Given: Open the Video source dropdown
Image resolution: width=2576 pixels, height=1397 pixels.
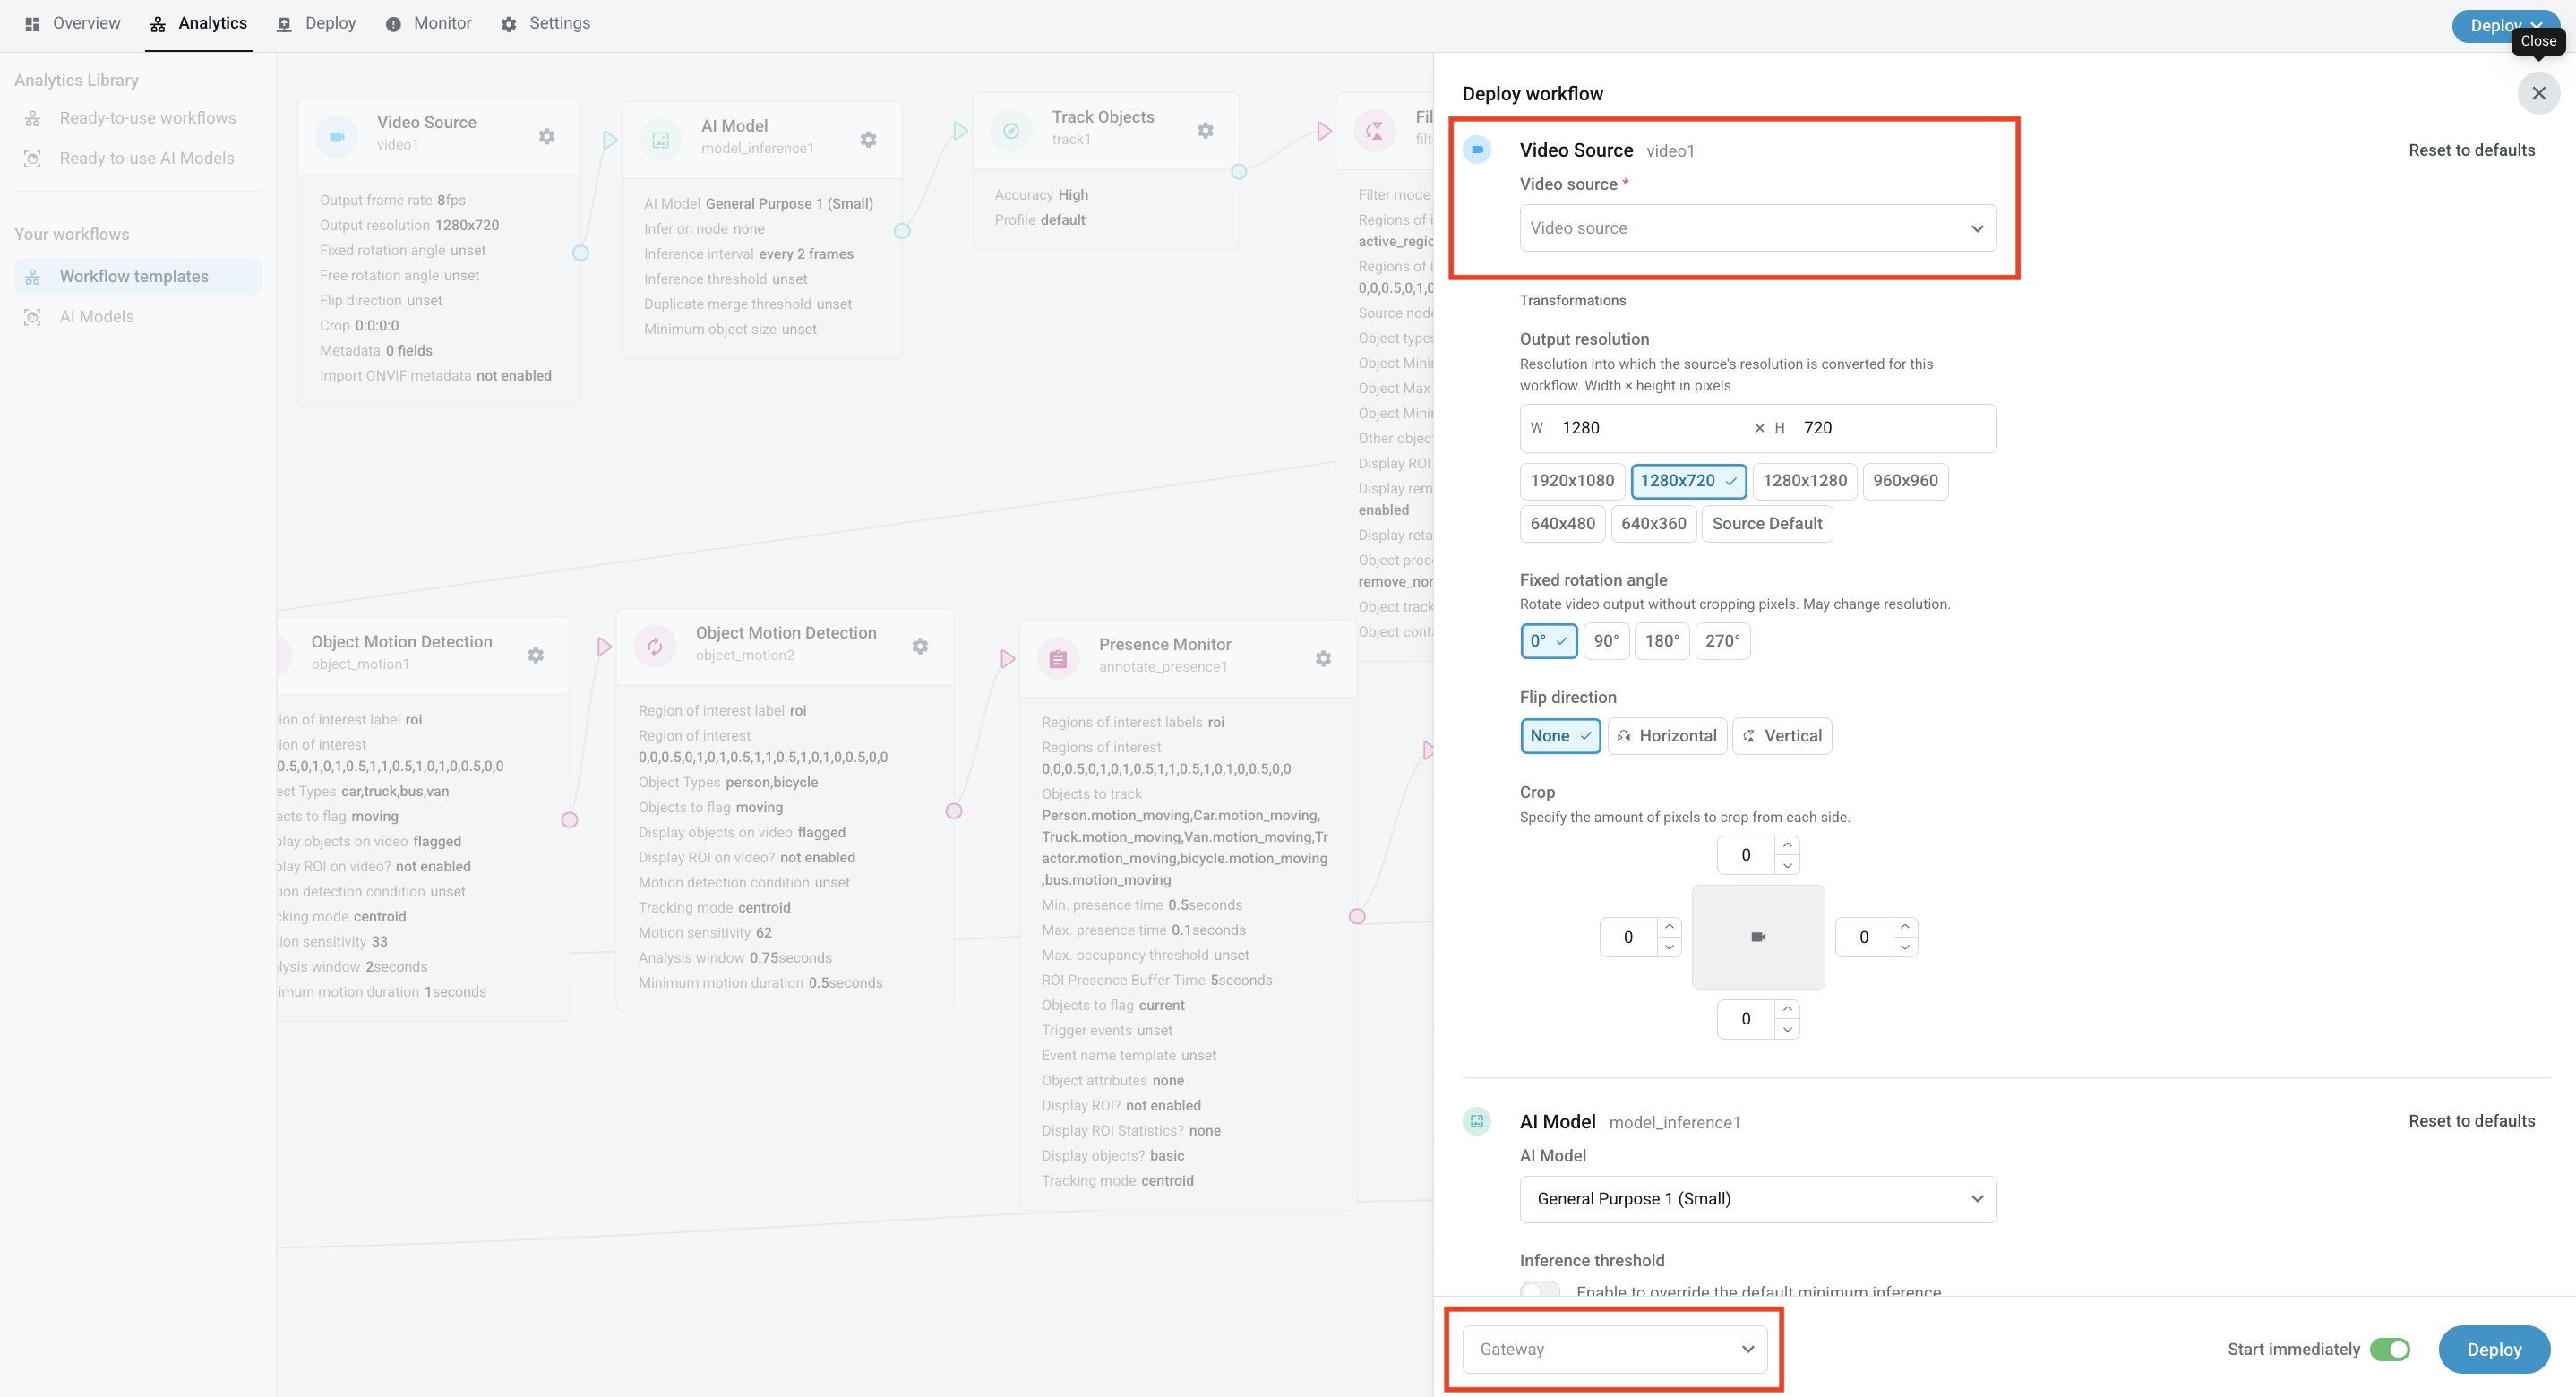Looking at the screenshot, I should tap(1758, 228).
